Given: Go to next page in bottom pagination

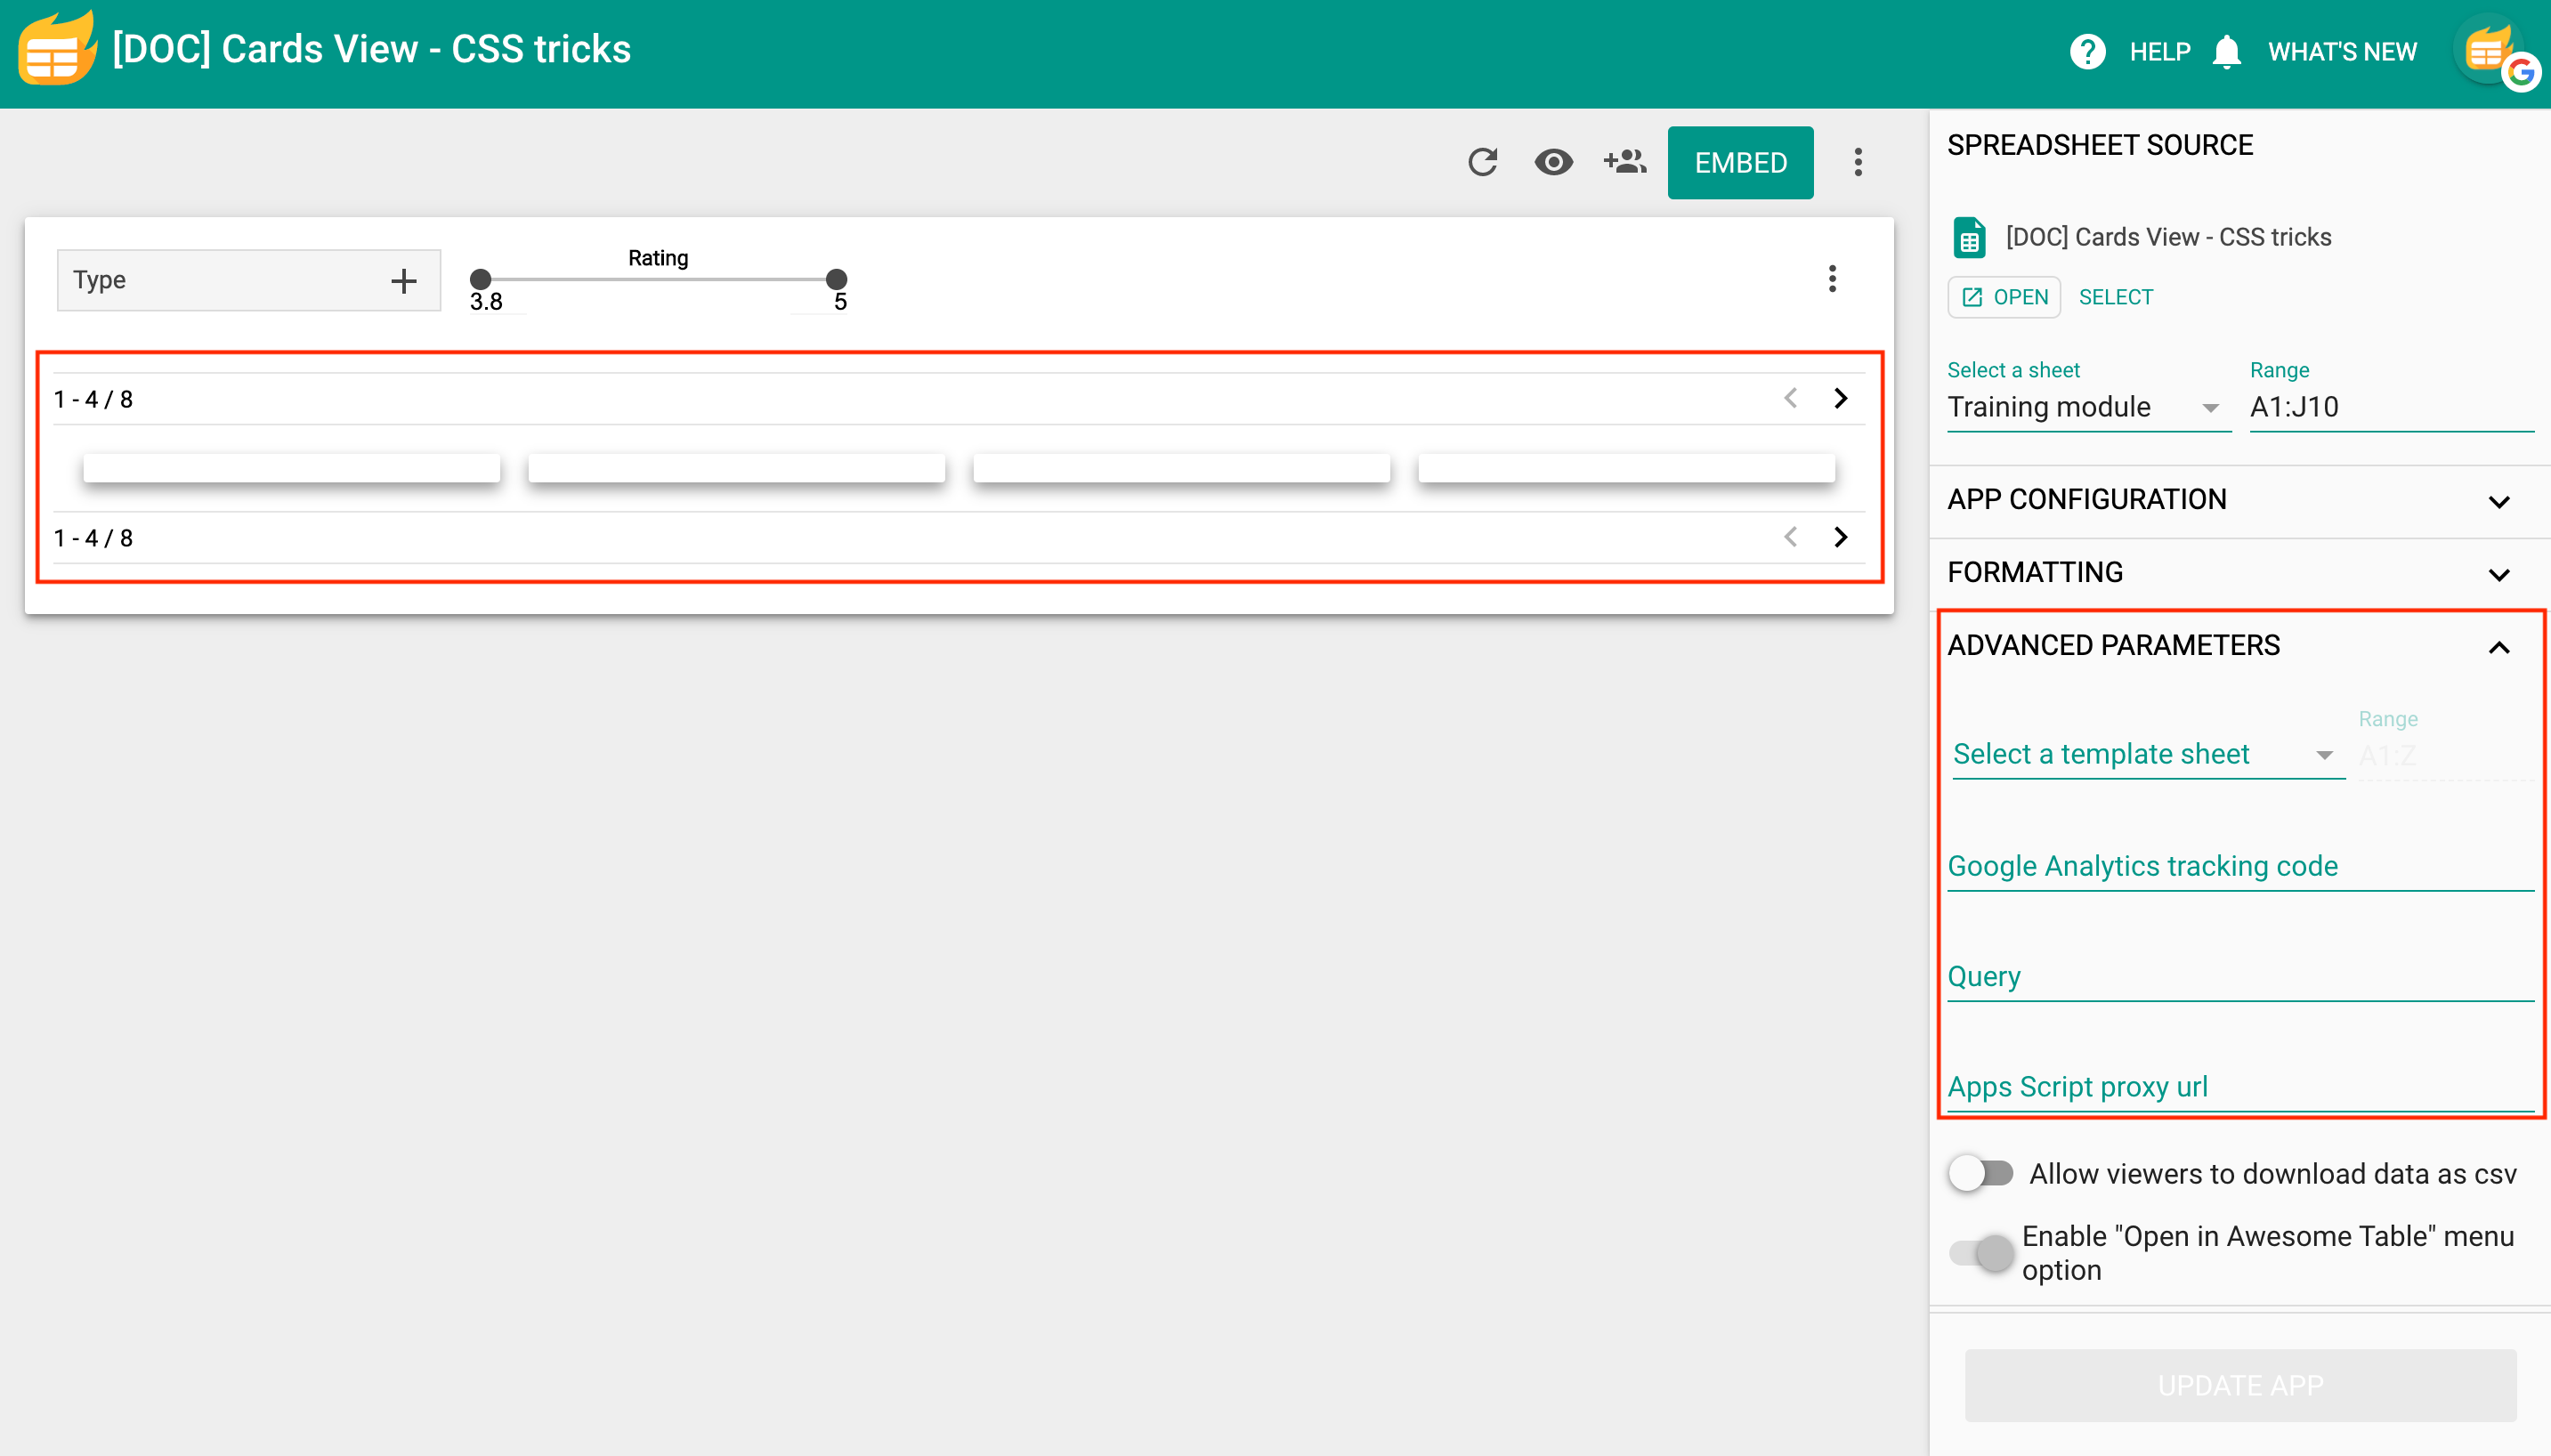Looking at the screenshot, I should [x=1840, y=537].
